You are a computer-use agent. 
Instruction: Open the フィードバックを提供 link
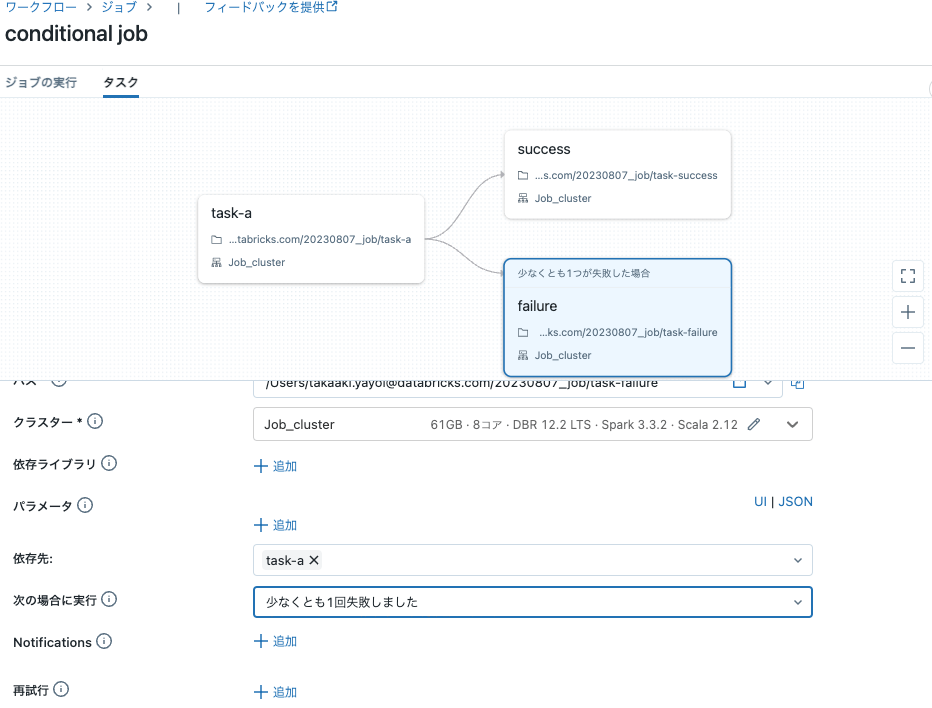270,7
